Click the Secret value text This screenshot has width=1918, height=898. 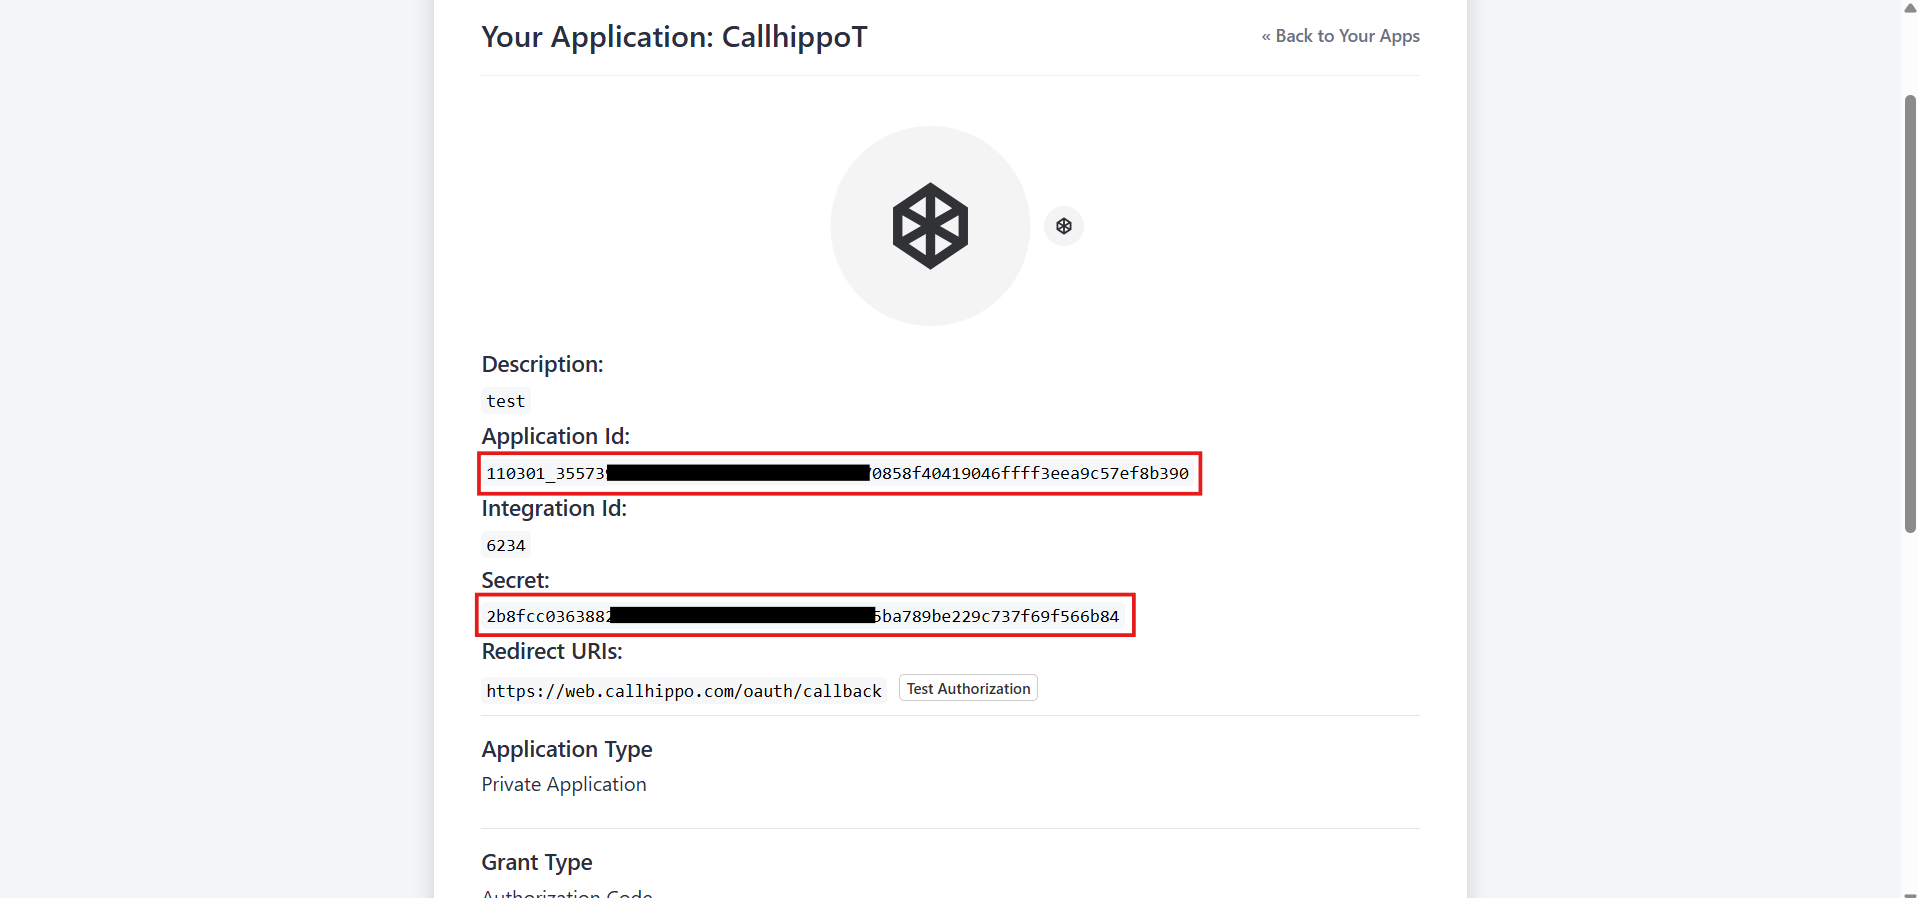803,616
